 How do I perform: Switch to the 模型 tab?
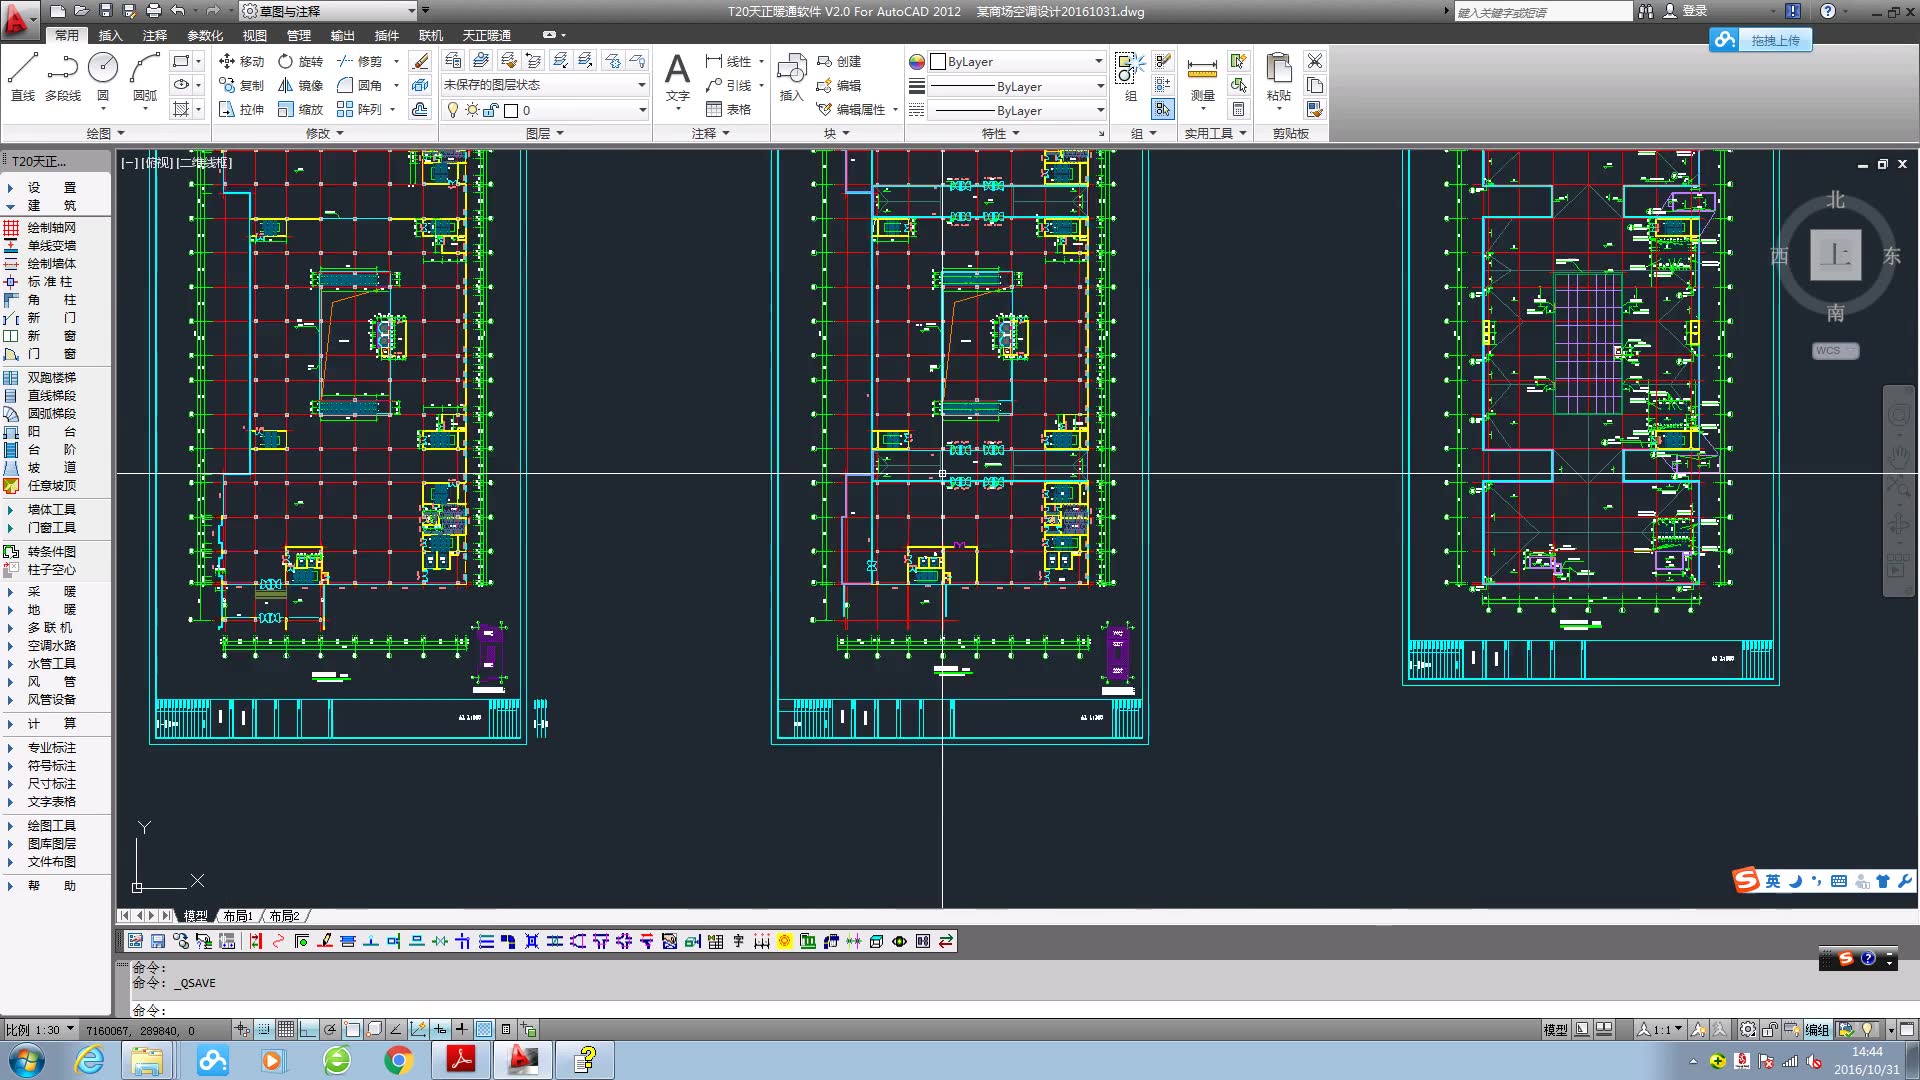(x=196, y=915)
